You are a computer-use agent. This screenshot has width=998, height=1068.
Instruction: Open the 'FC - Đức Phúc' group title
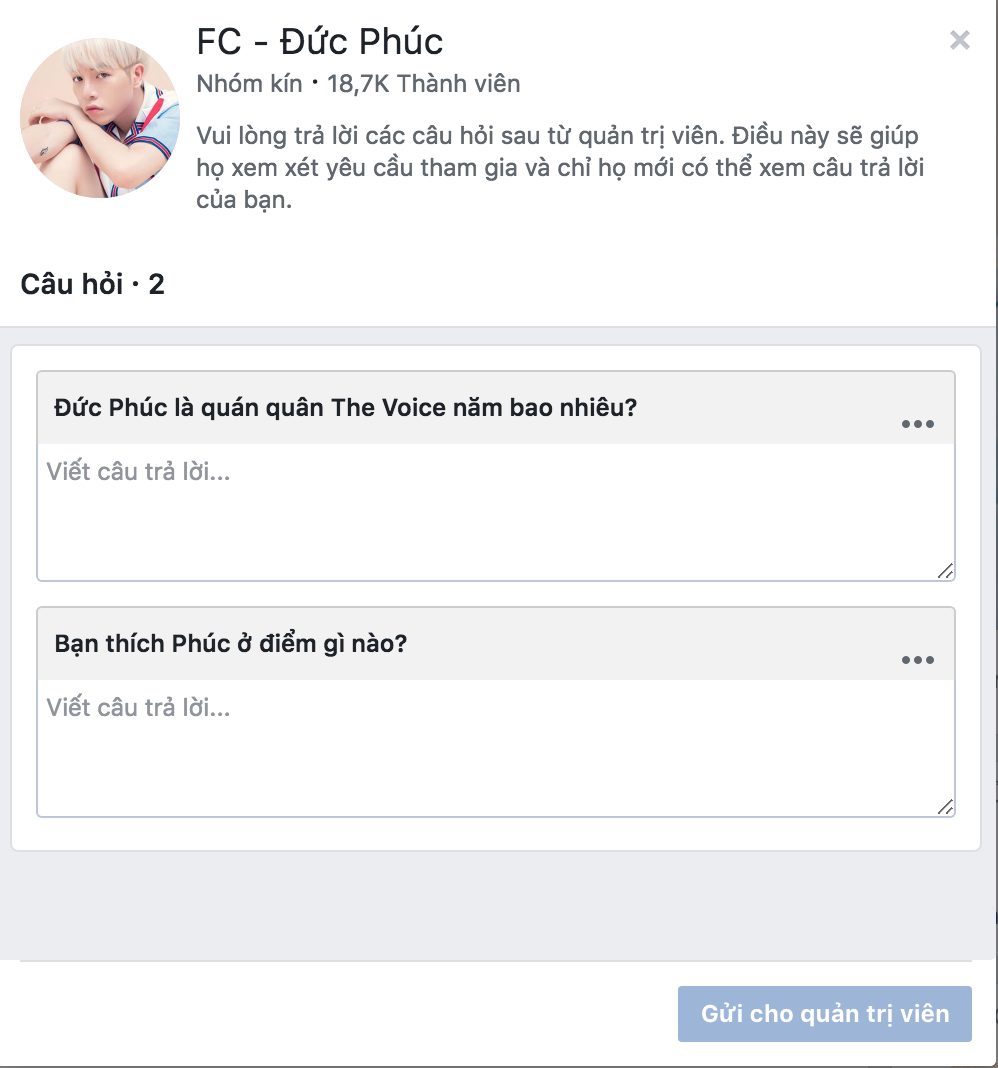pyautogui.click(x=319, y=42)
